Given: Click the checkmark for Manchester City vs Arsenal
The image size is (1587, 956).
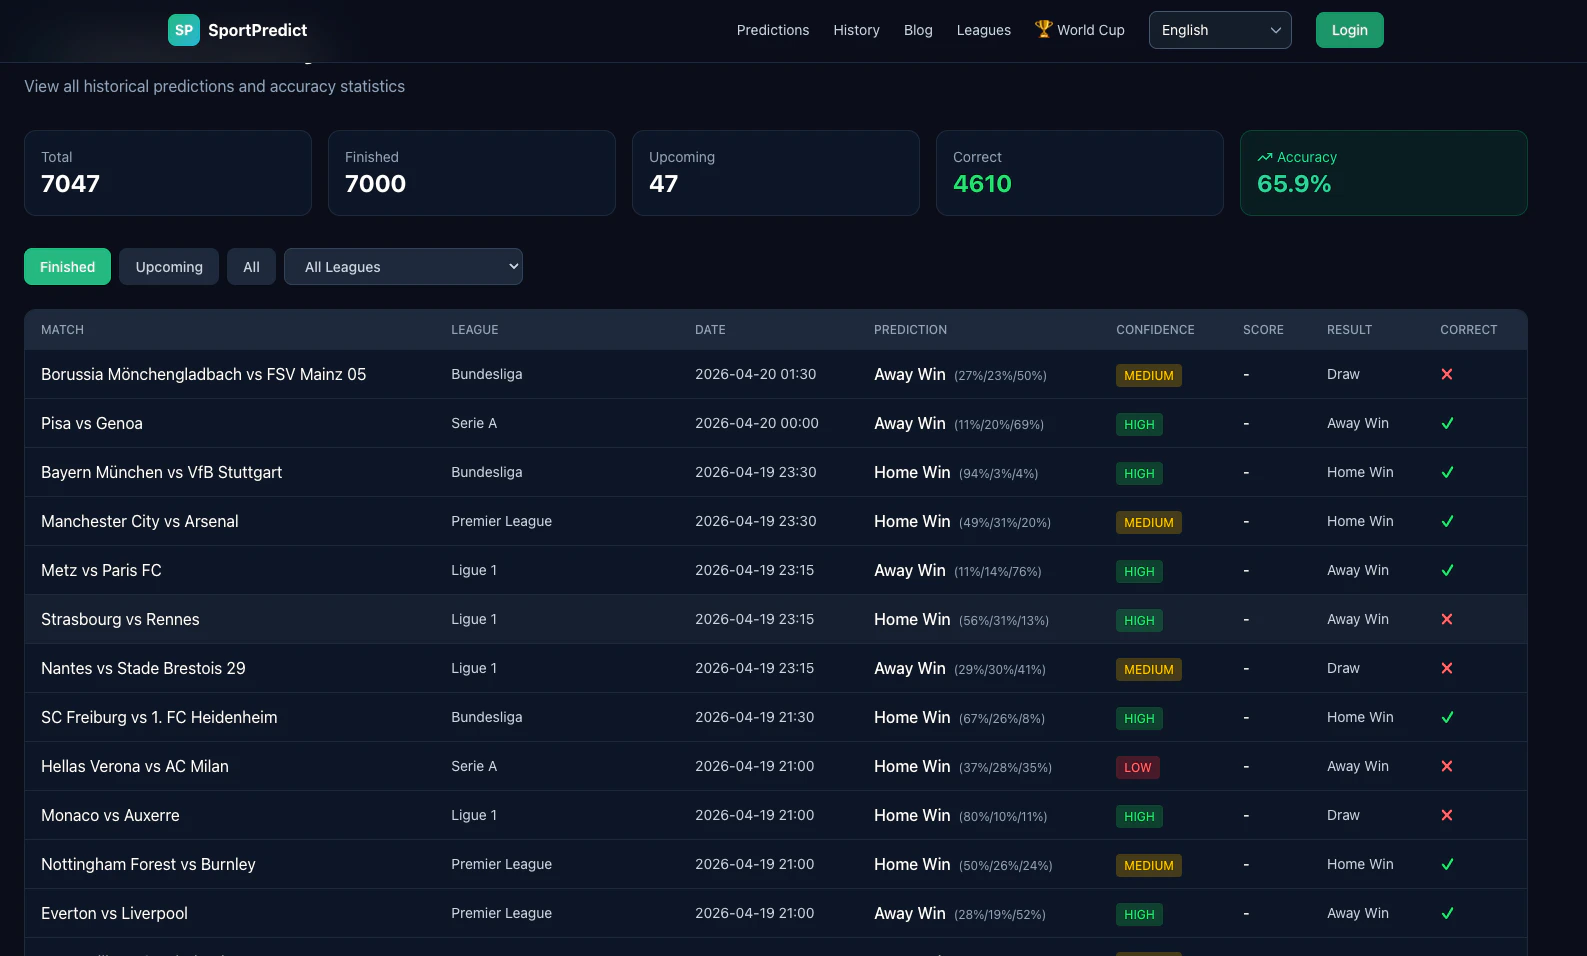Looking at the screenshot, I should tap(1447, 521).
